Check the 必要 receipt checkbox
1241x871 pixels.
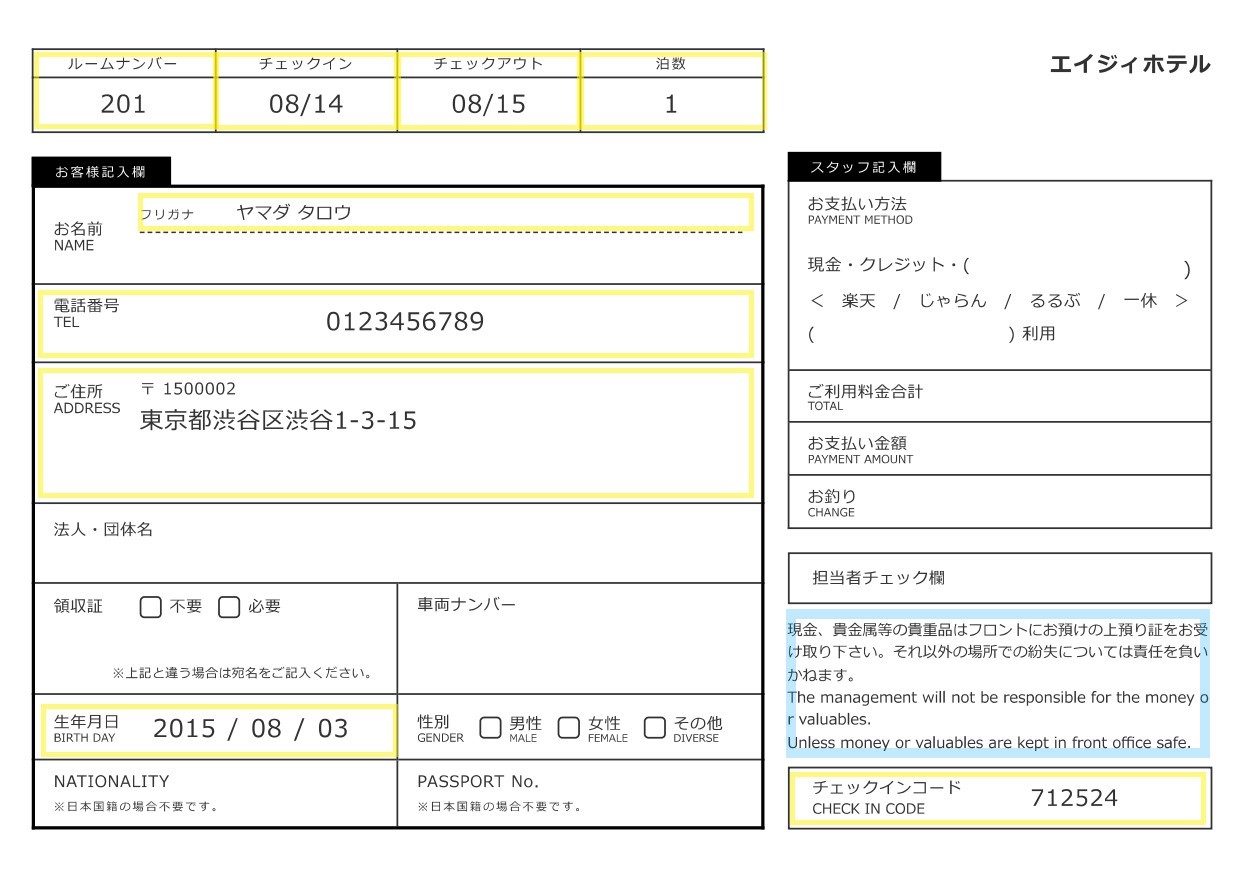228,607
